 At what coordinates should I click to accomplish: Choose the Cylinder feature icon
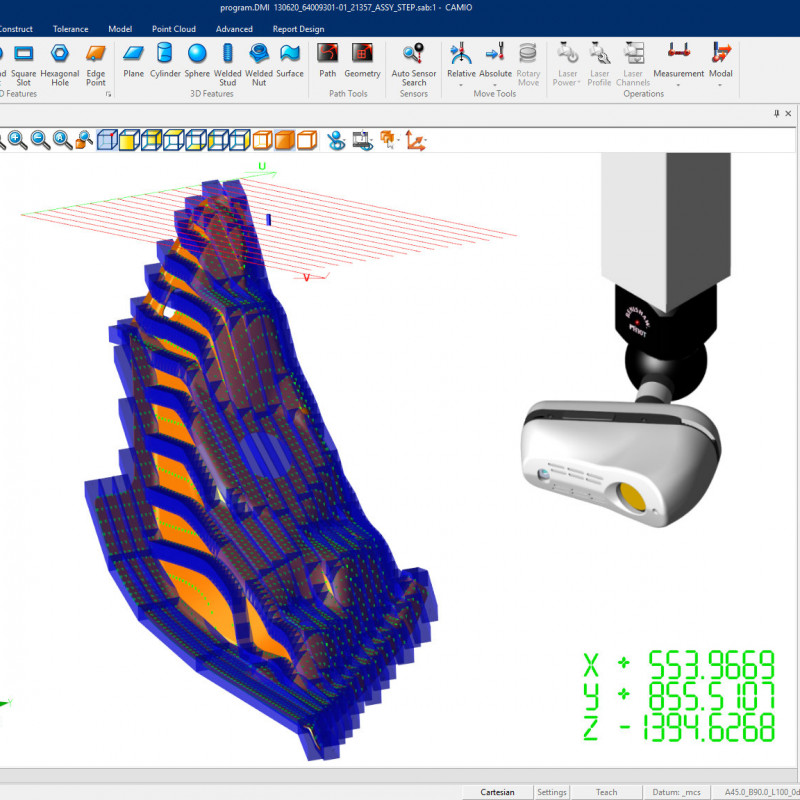165,60
